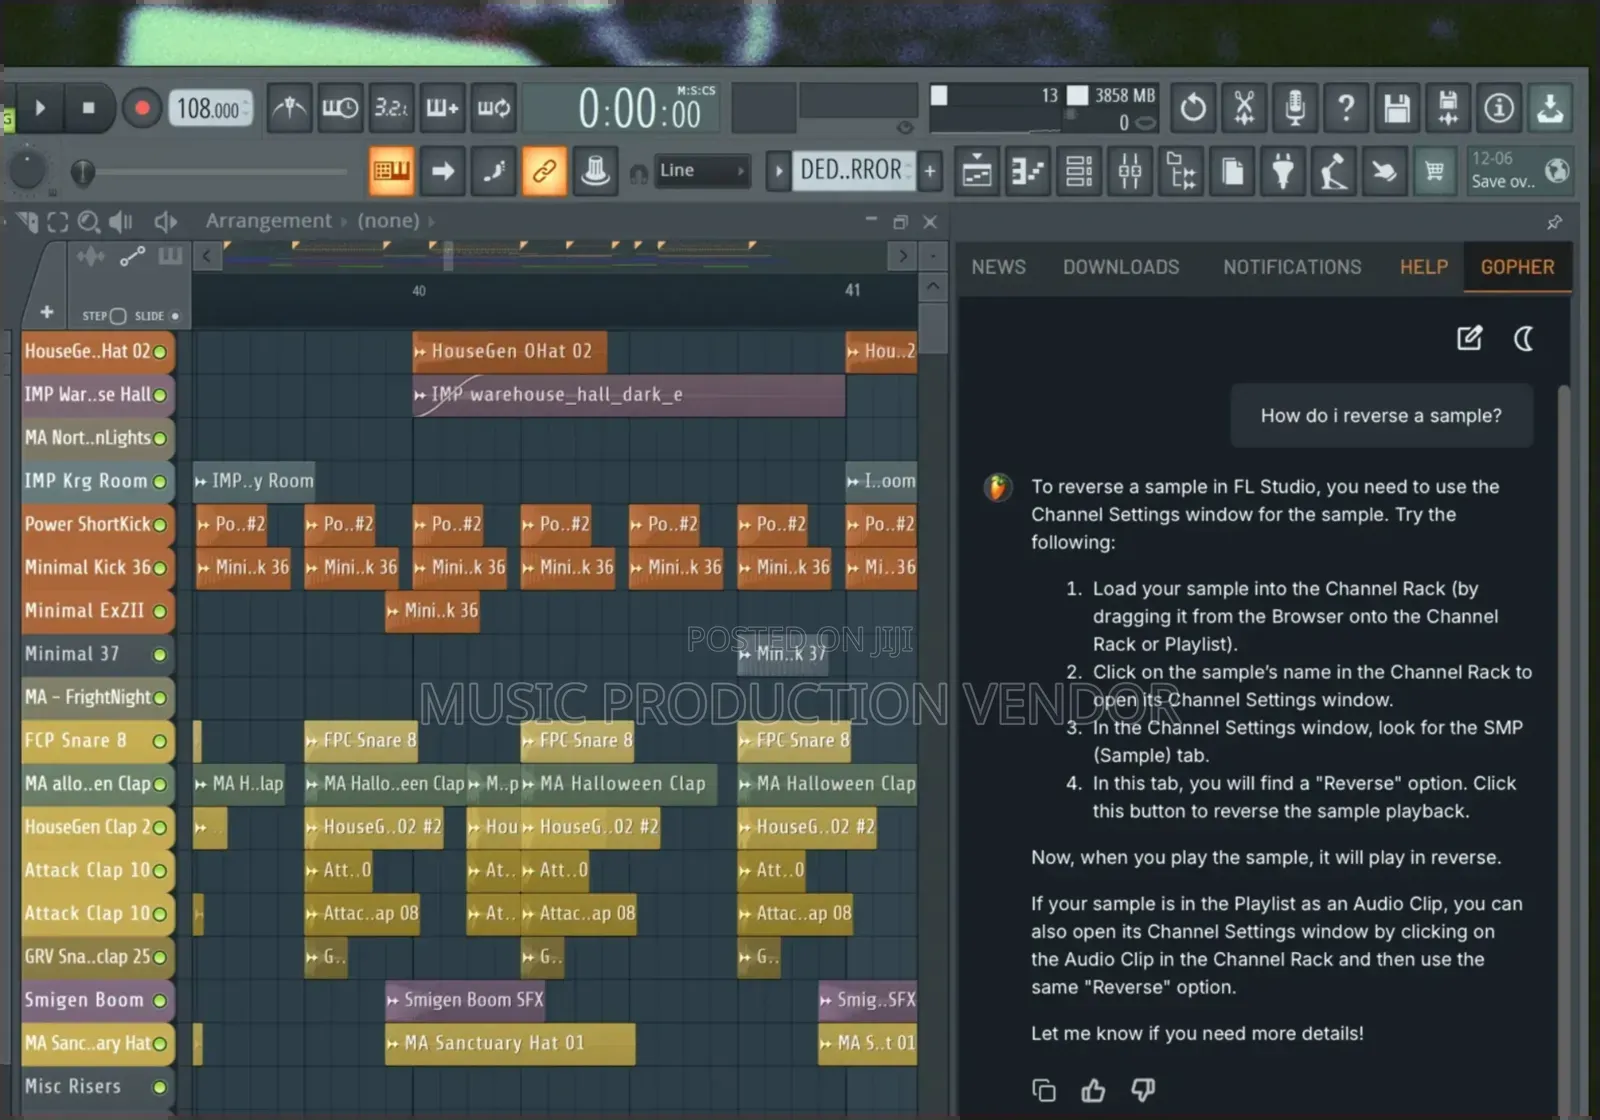The width and height of the screenshot is (1600, 1120).
Task: Open the Mixer view icon
Action: [1130, 172]
